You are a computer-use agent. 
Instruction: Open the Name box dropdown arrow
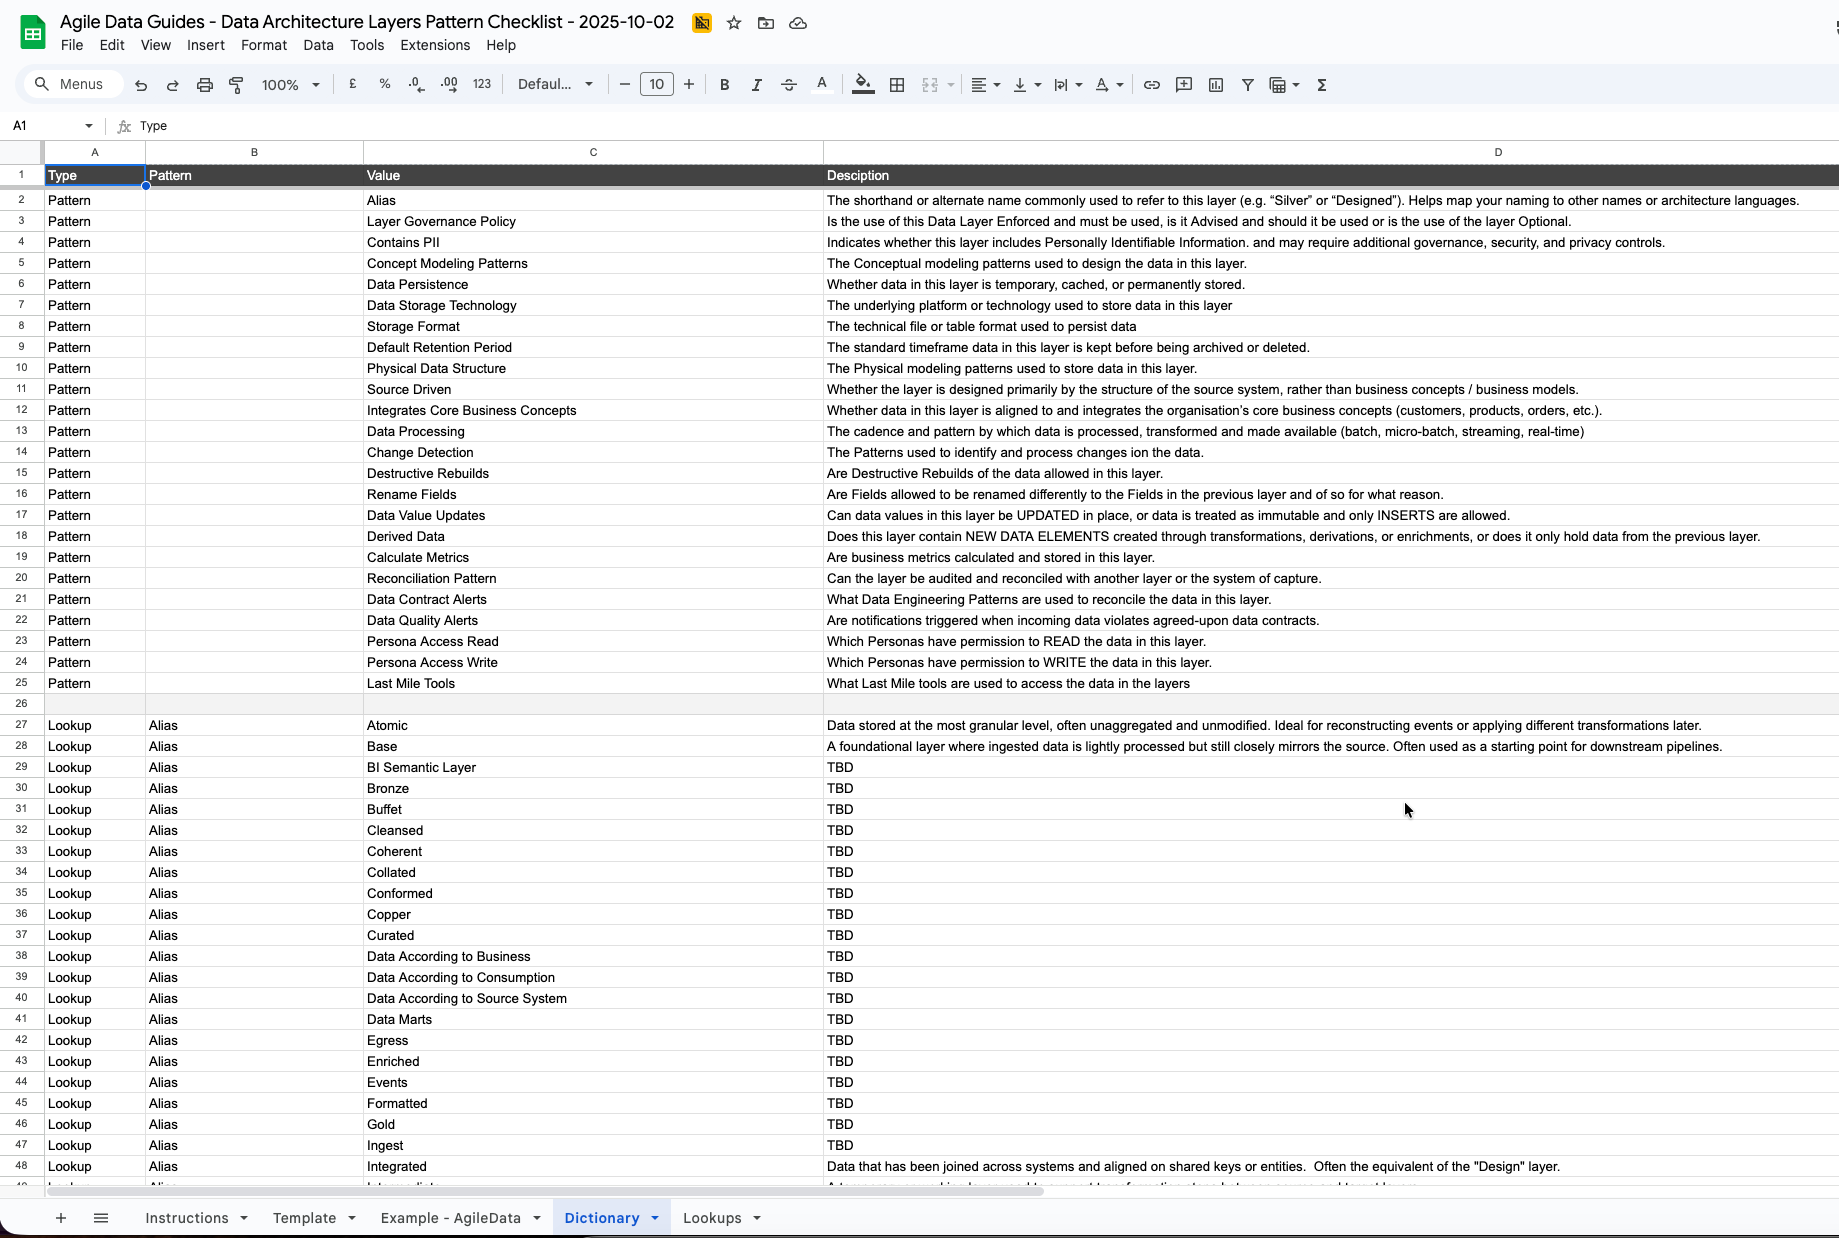coord(89,126)
